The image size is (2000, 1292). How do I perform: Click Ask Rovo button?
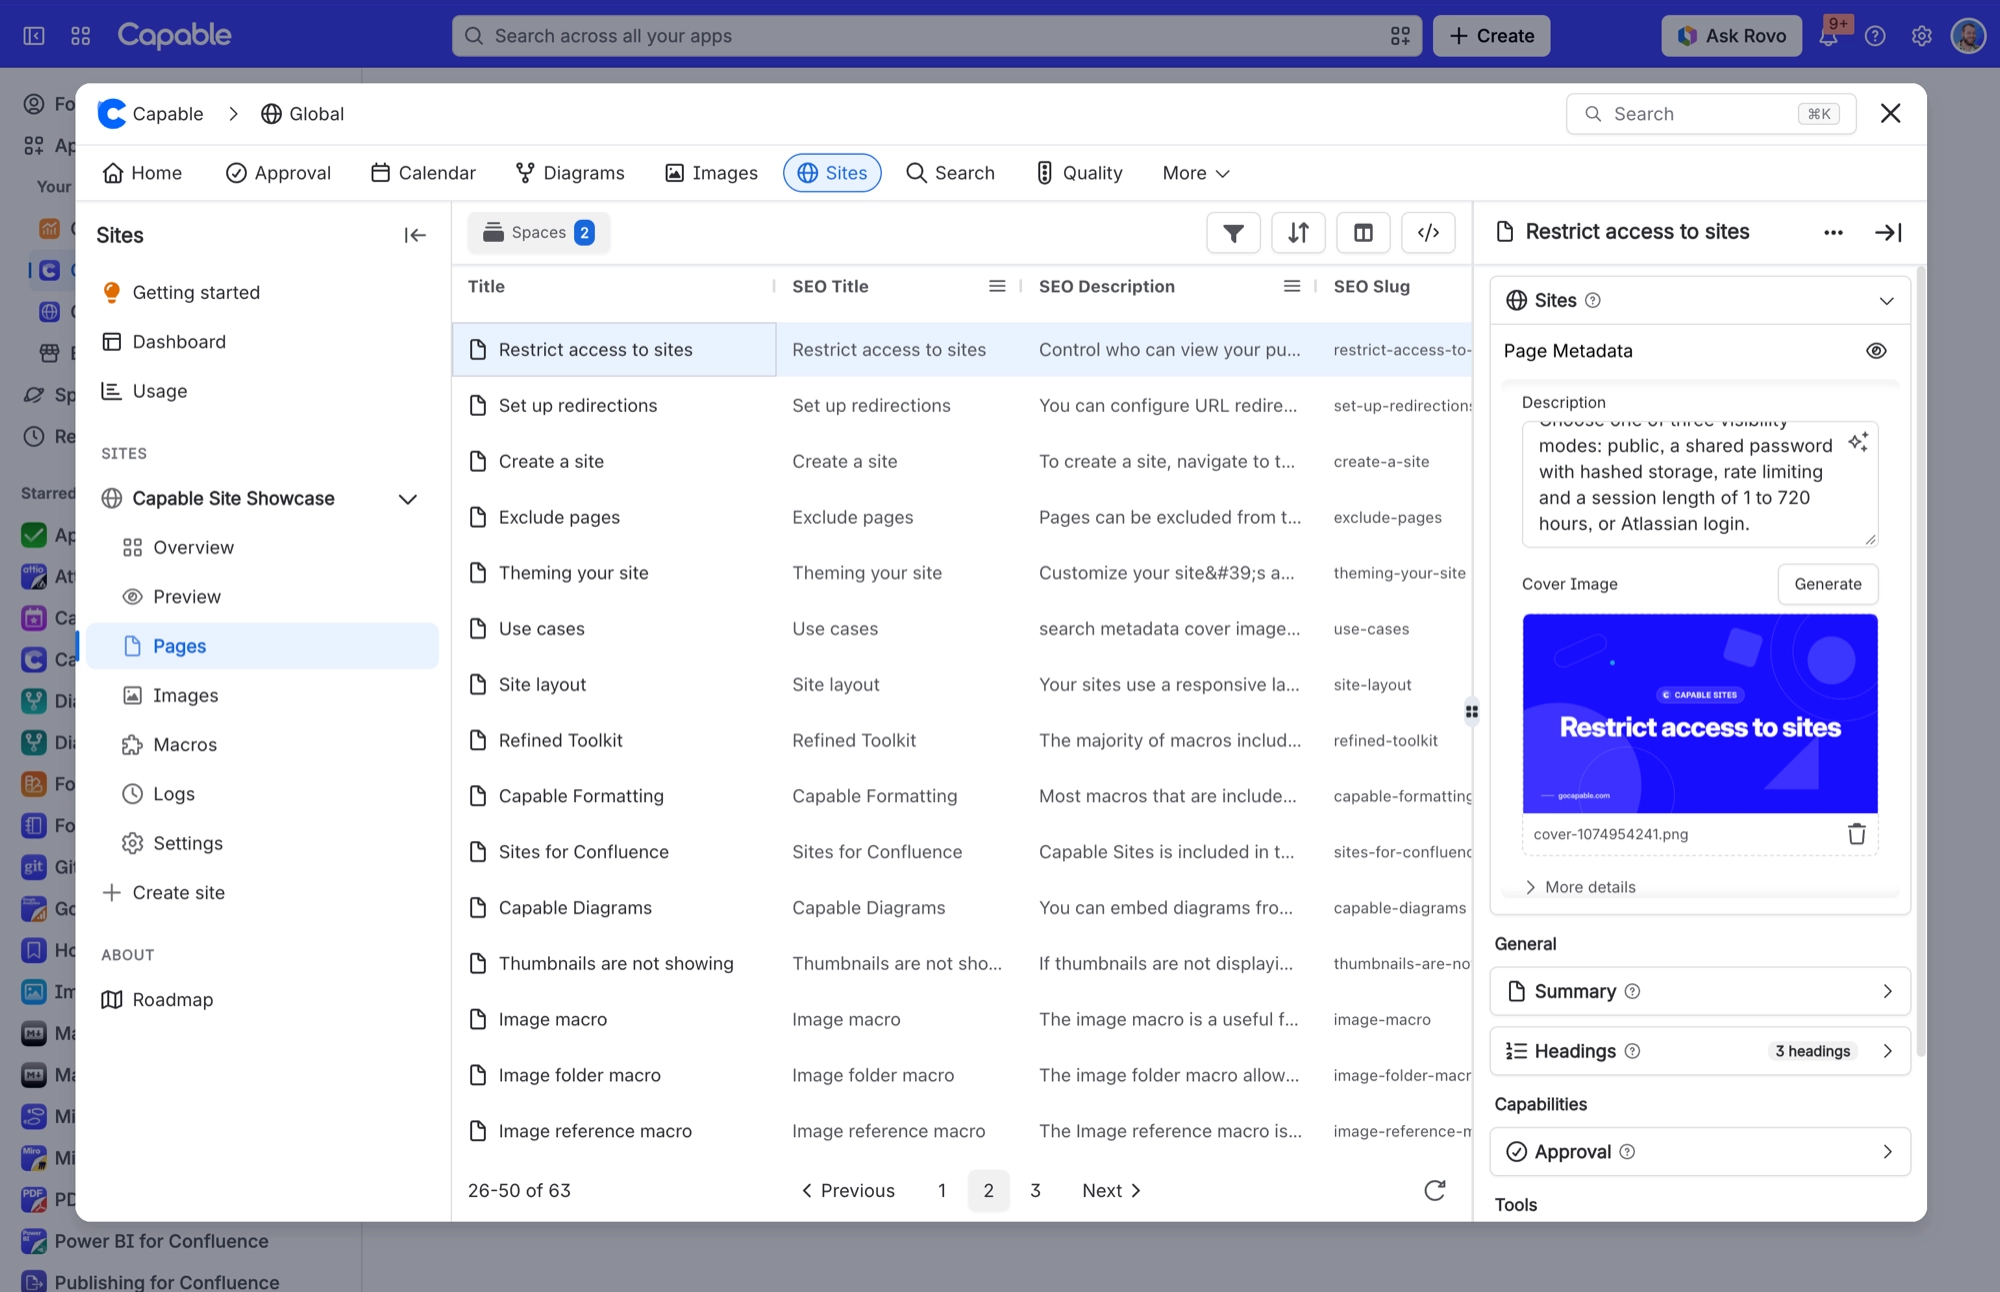pos(1732,36)
